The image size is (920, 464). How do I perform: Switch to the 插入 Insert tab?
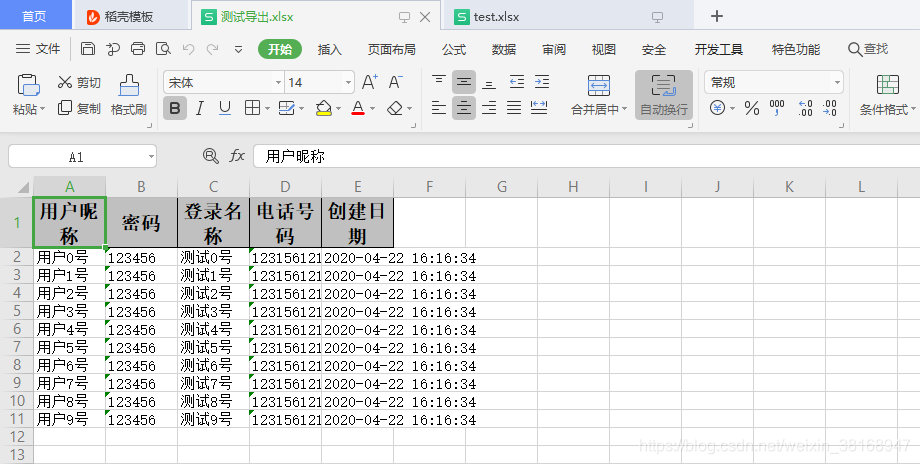[x=329, y=49]
